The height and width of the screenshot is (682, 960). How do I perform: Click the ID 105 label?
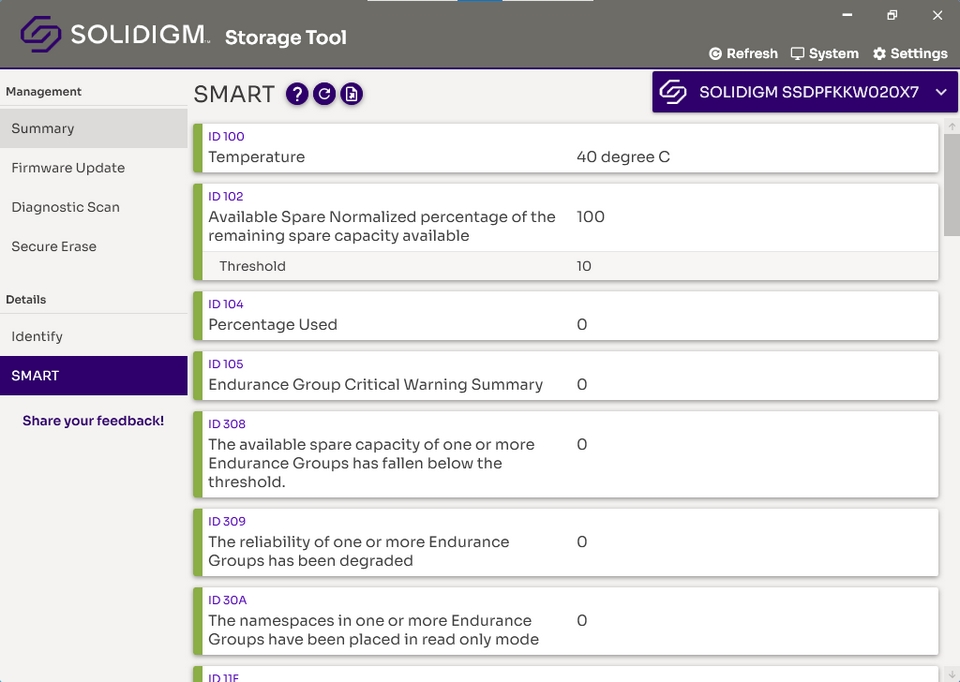coord(226,364)
